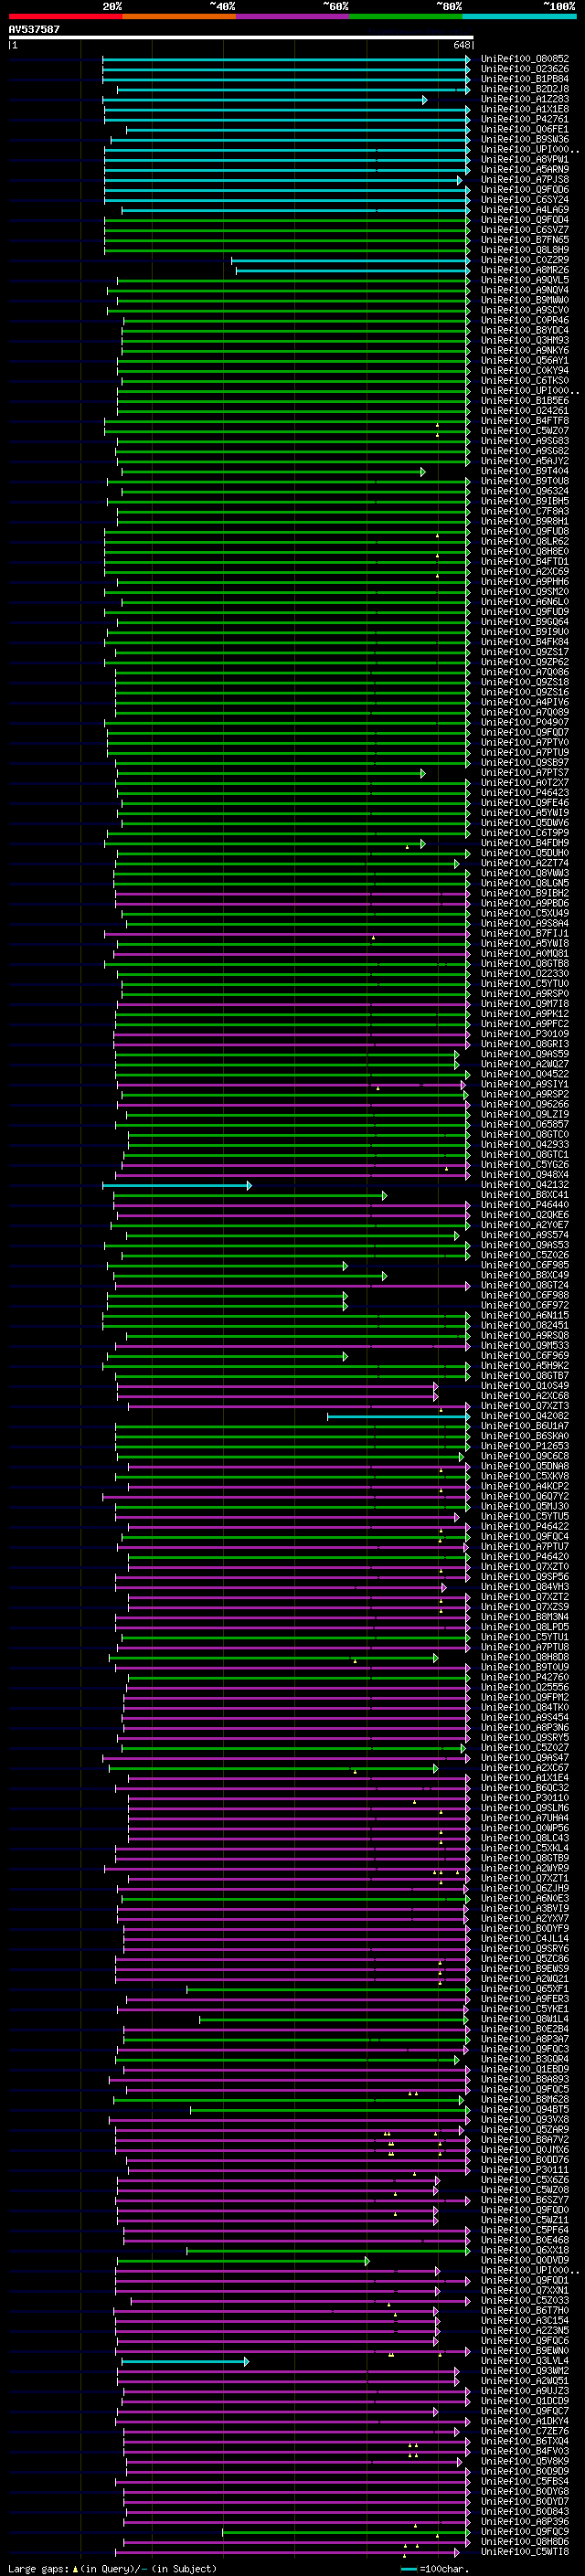Image resolution: width=585 pixels, height=2576 pixels.
Task: Select label UniRef100_B7FN65
Action: click(525, 240)
